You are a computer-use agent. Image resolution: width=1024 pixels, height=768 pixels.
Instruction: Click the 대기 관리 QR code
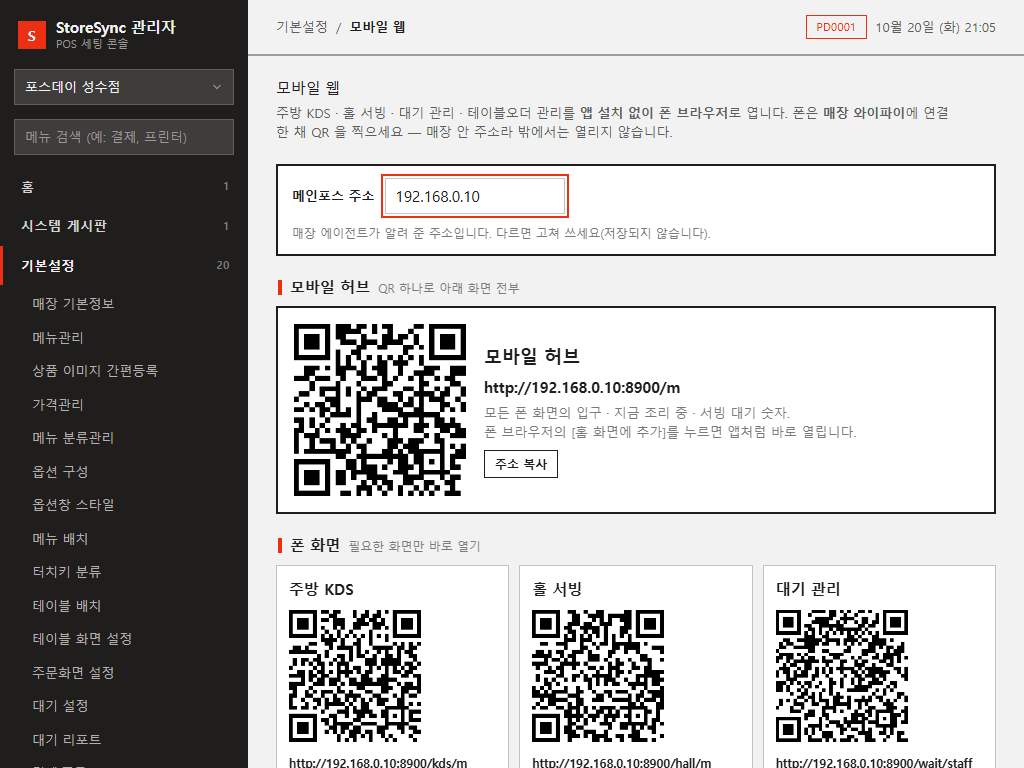(842, 676)
